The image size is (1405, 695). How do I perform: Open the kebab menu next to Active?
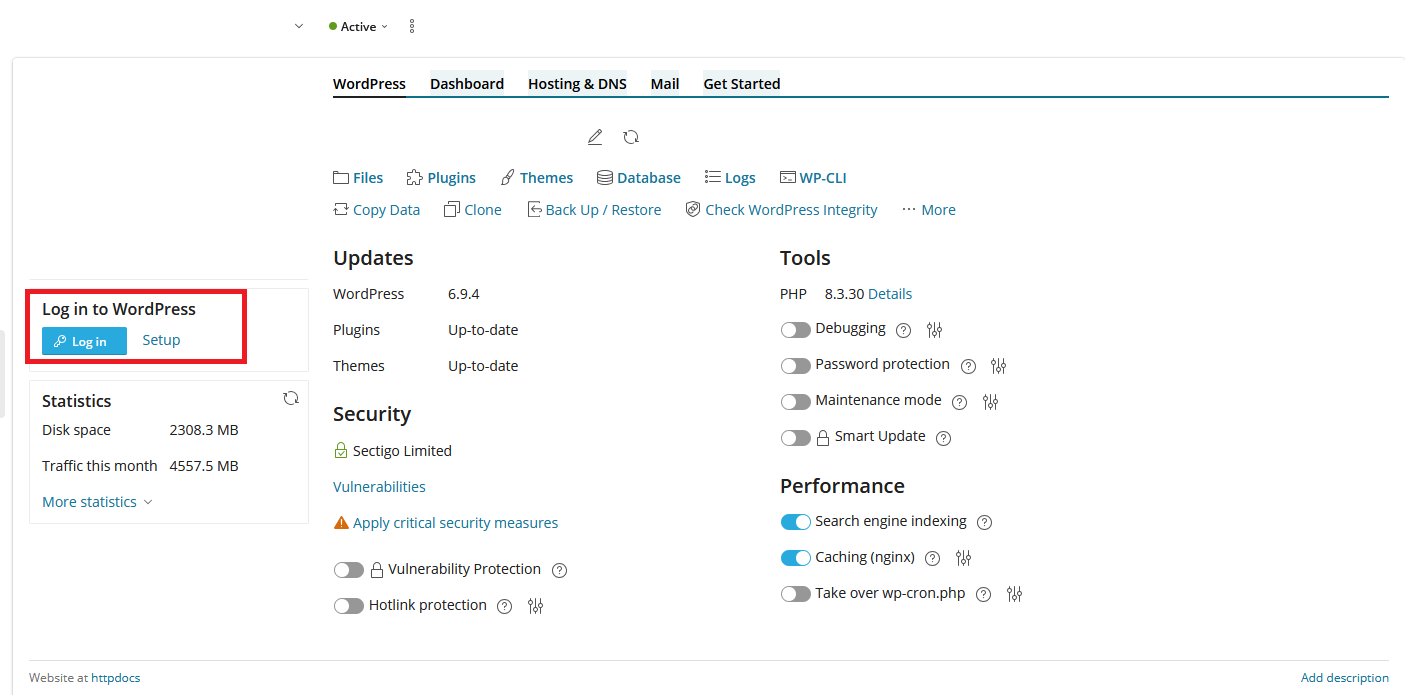point(412,27)
